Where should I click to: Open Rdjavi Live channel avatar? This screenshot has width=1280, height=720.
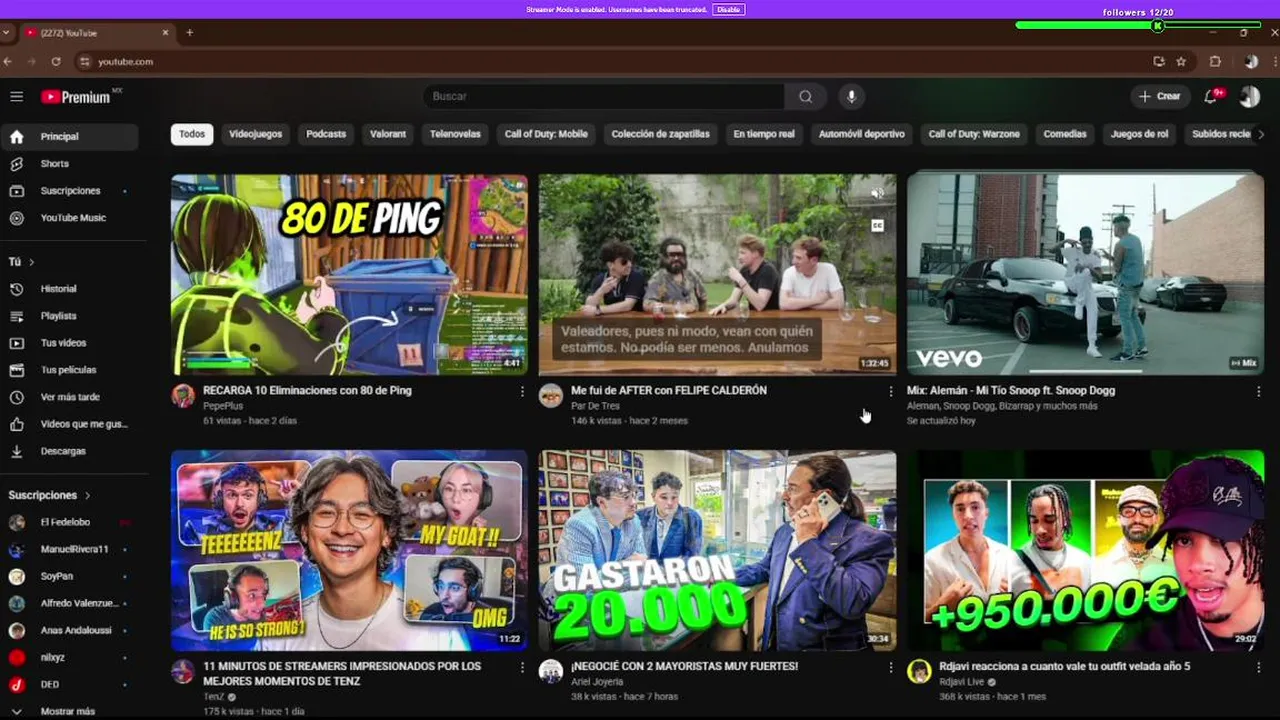pos(919,671)
